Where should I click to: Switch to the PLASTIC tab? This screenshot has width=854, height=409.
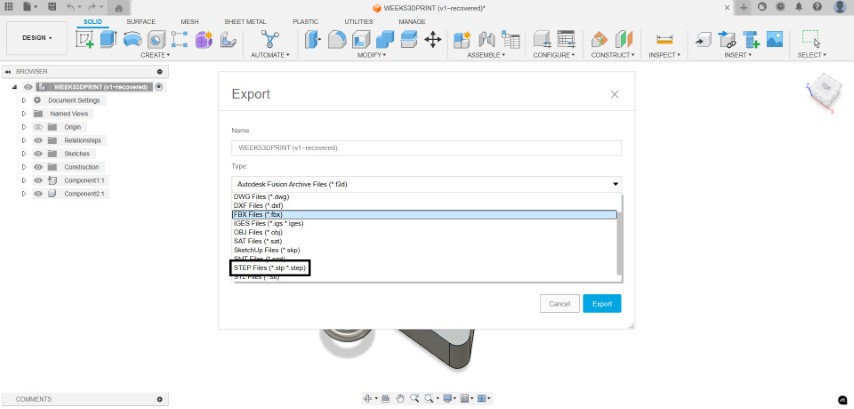click(x=305, y=22)
